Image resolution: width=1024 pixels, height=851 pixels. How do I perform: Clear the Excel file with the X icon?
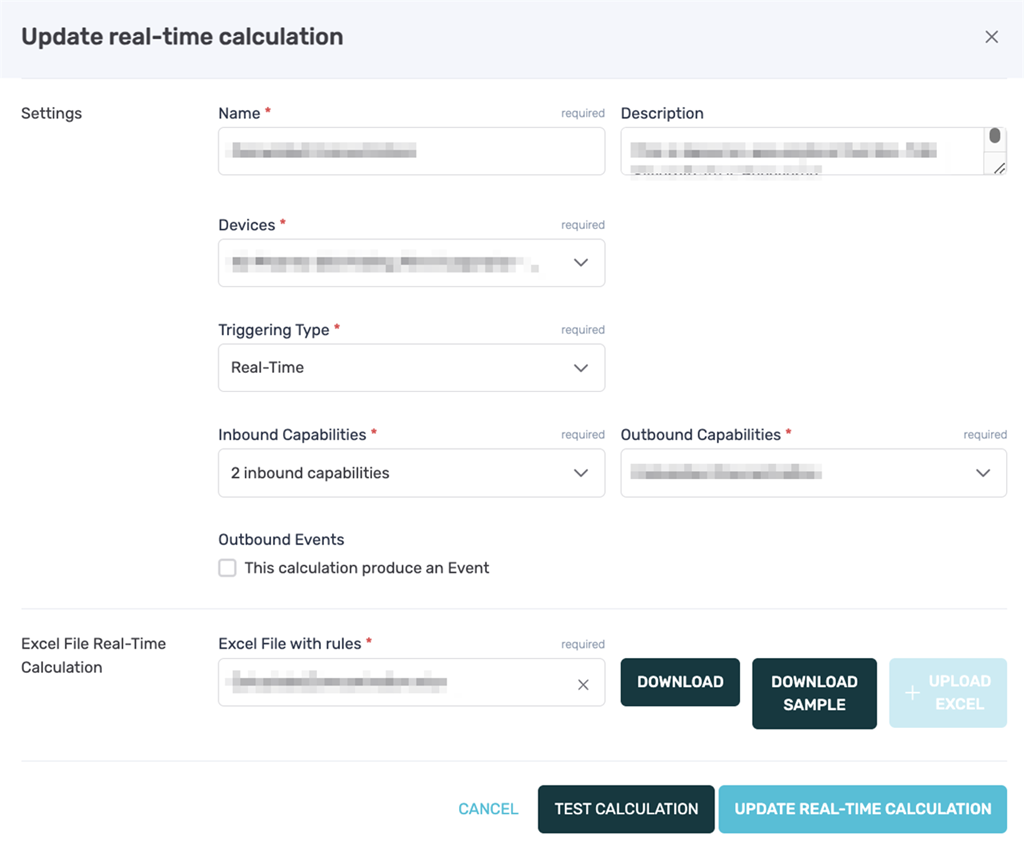point(583,684)
